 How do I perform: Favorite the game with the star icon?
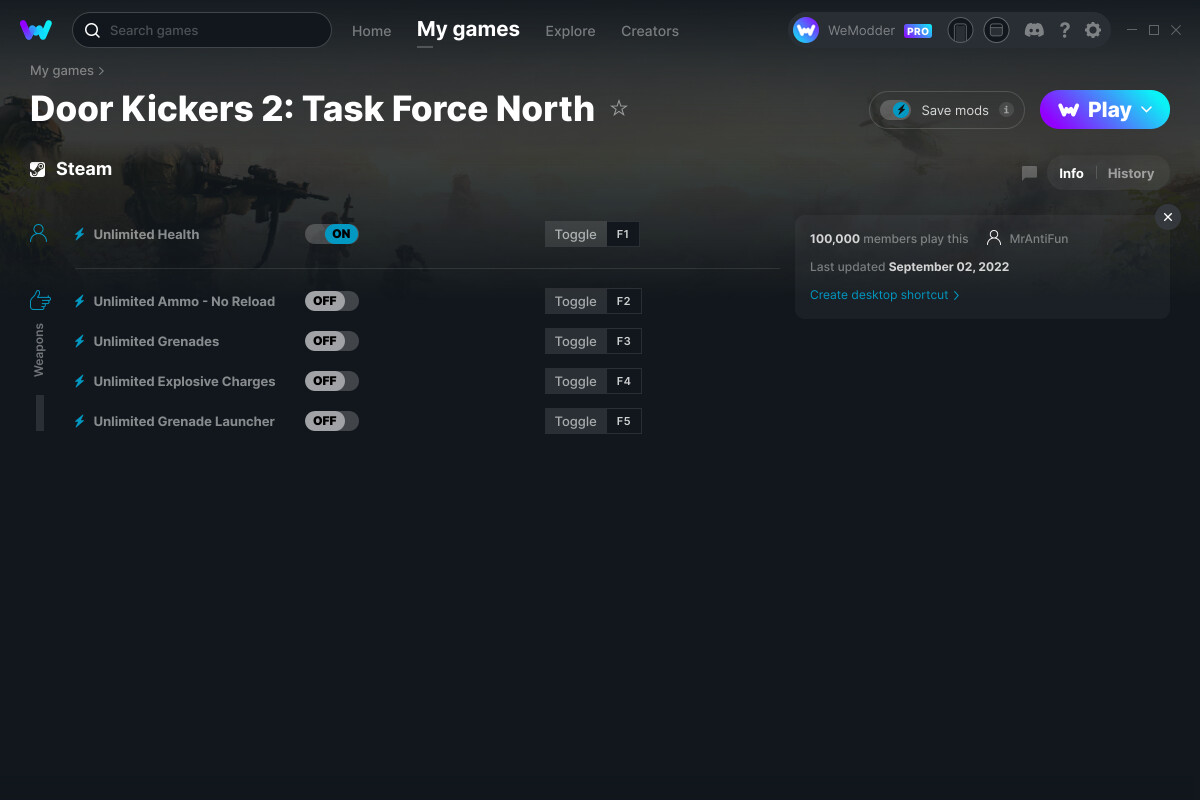[x=619, y=108]
